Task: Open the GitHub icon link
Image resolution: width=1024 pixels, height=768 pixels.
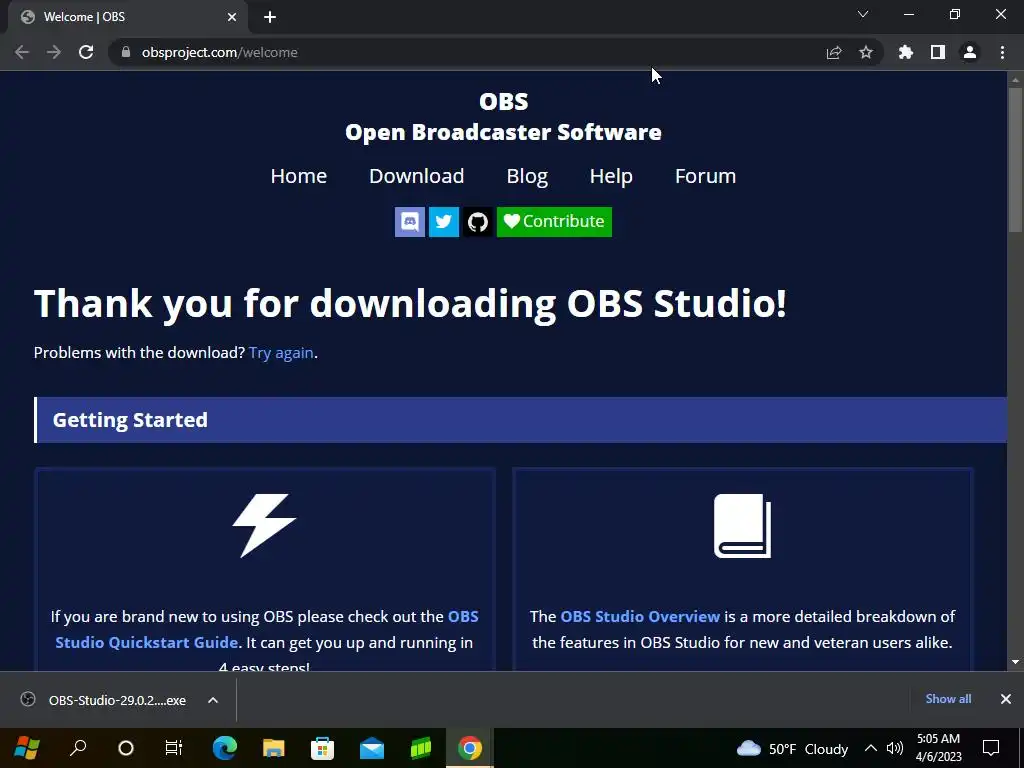Action: pos(477,222)
